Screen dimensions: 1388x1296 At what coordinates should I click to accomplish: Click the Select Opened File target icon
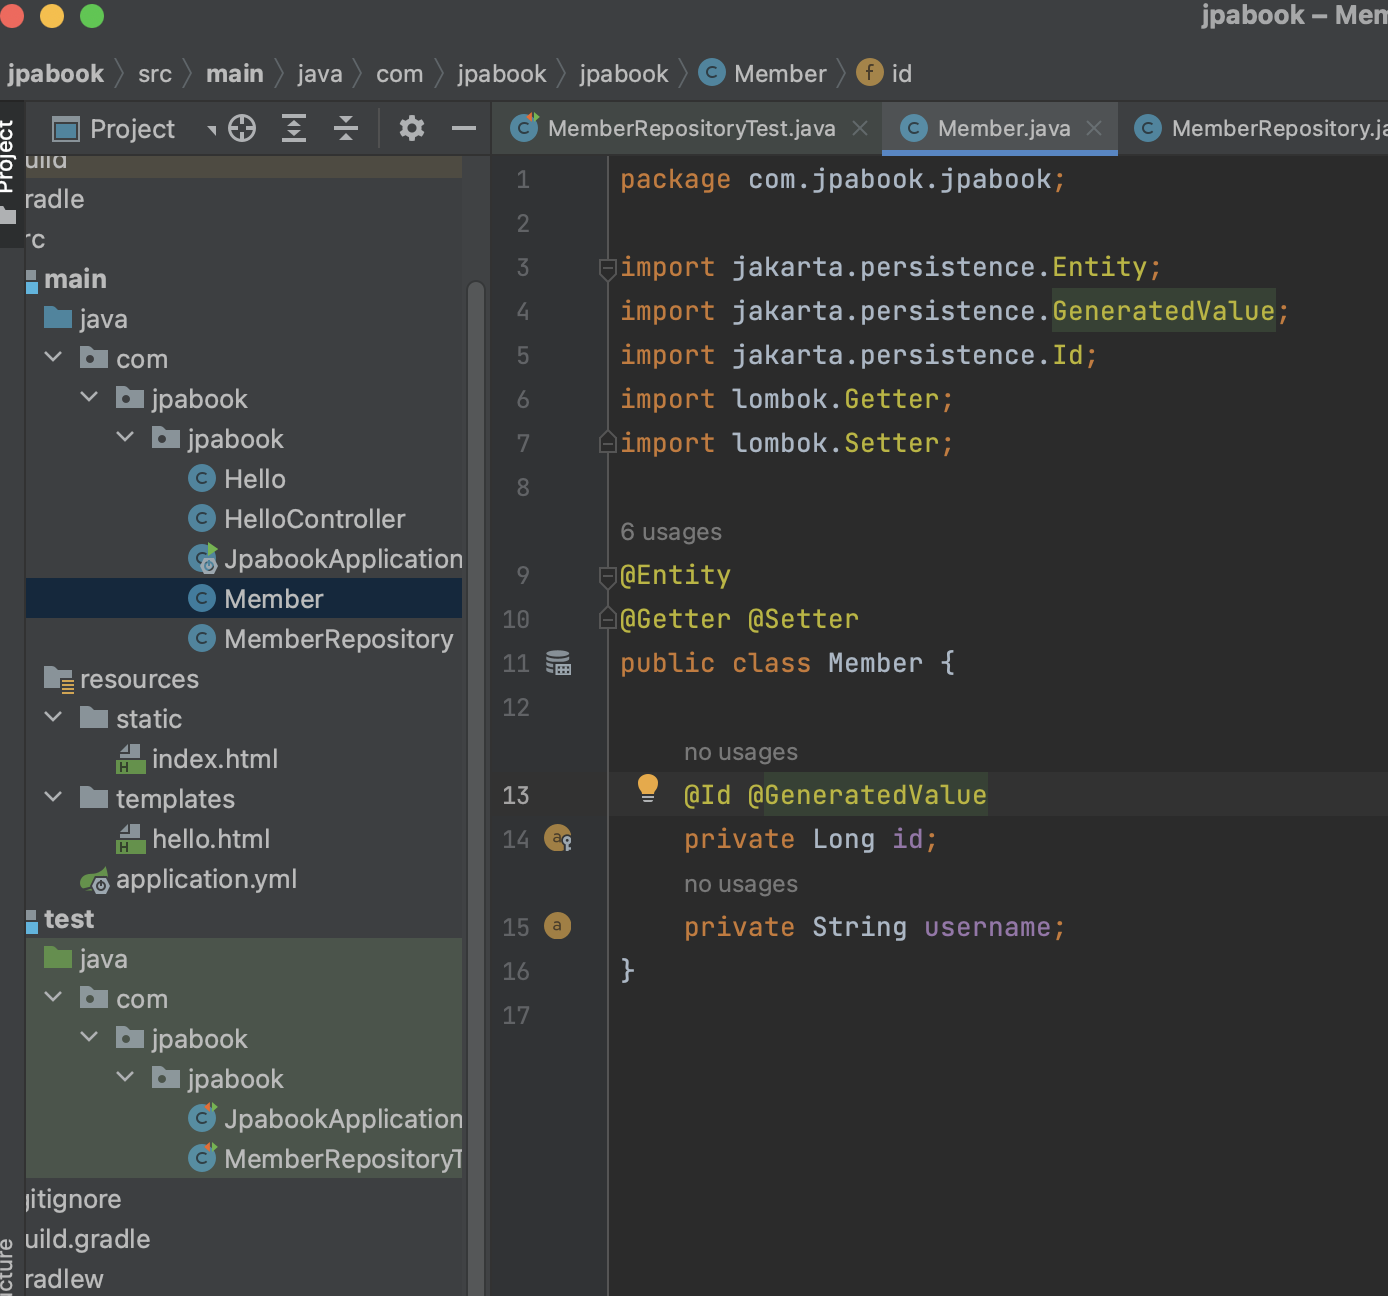[242, 128]
